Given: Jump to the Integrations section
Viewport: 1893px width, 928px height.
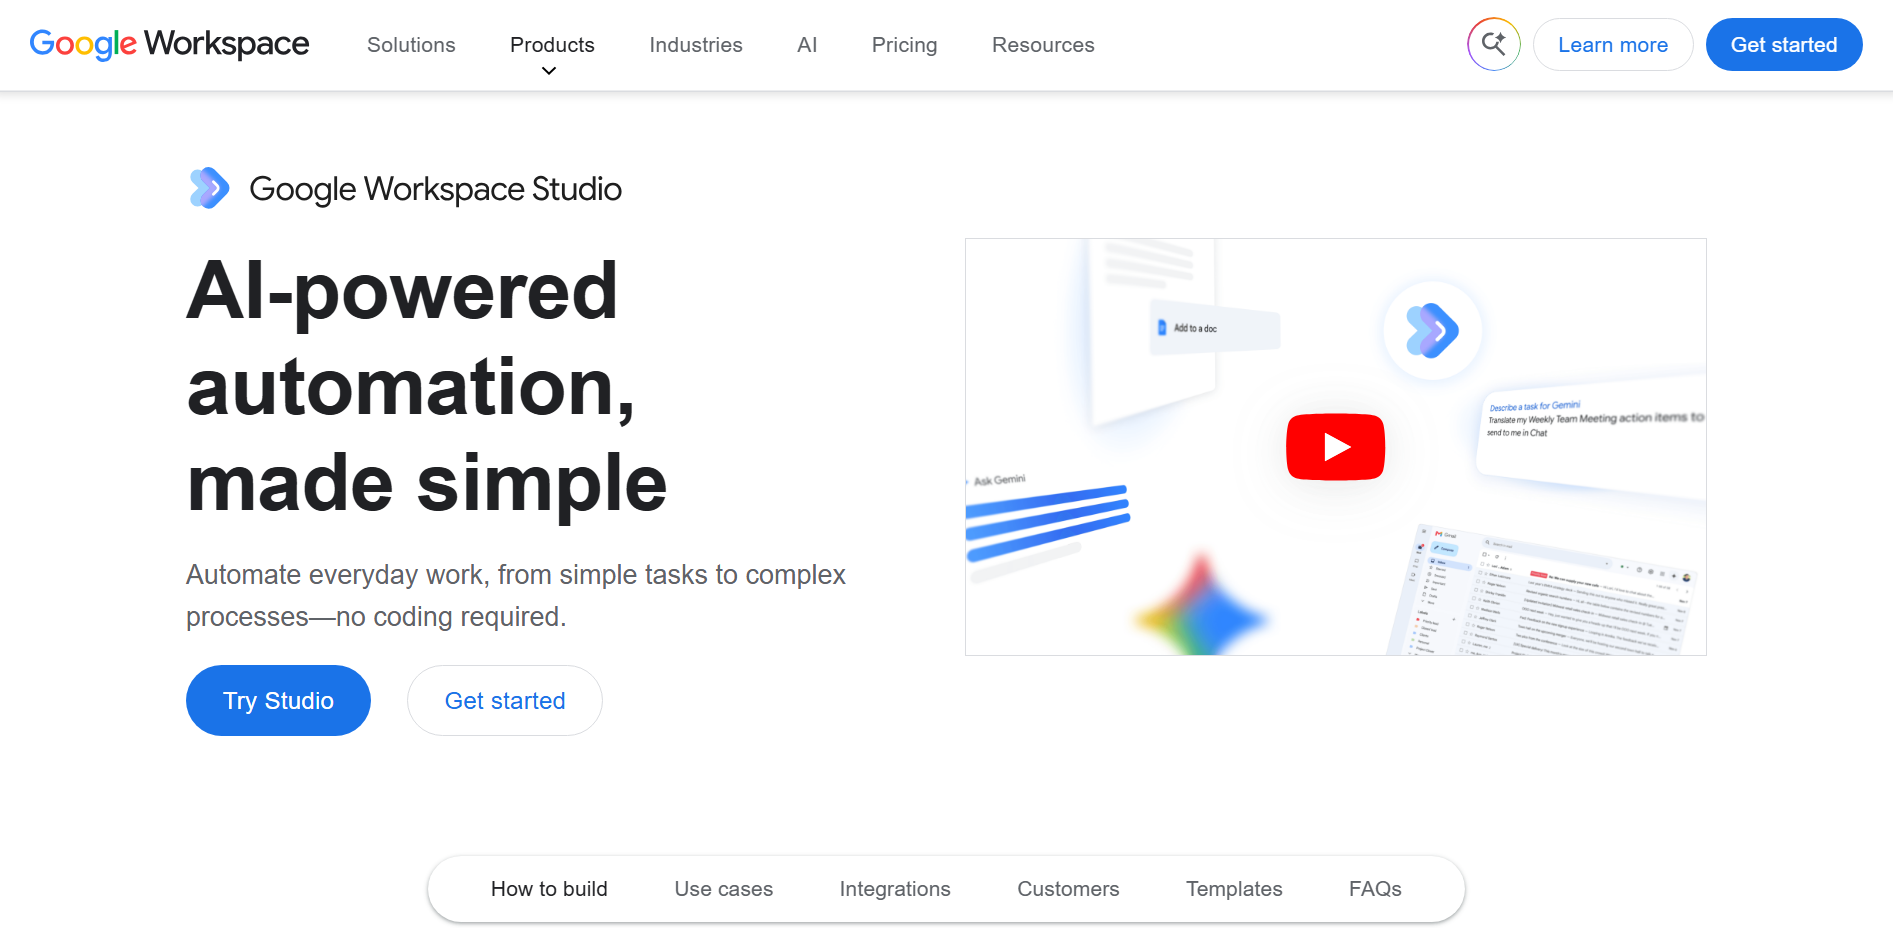Looking at the screenshot, I should (x=895, y=889).
